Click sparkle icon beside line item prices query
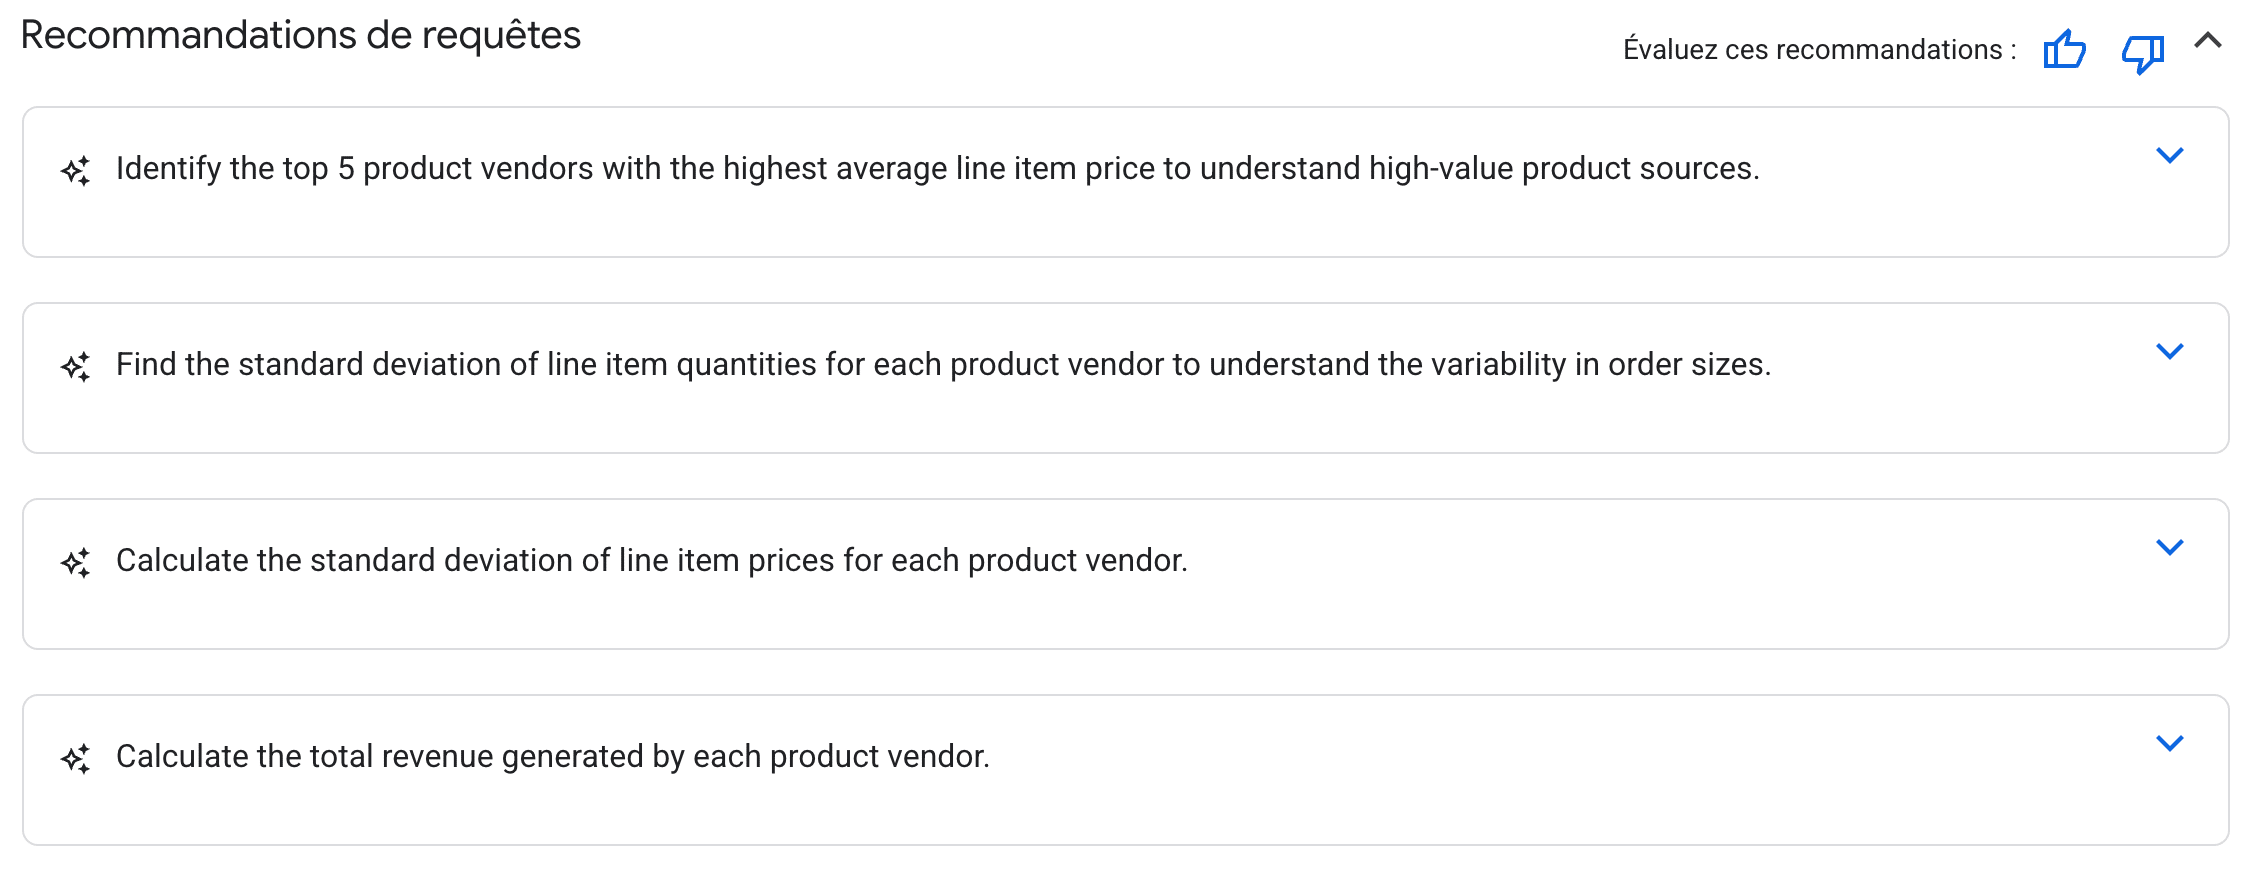The width and height of the screenshot is (2256, 874). tap(76, 563)
